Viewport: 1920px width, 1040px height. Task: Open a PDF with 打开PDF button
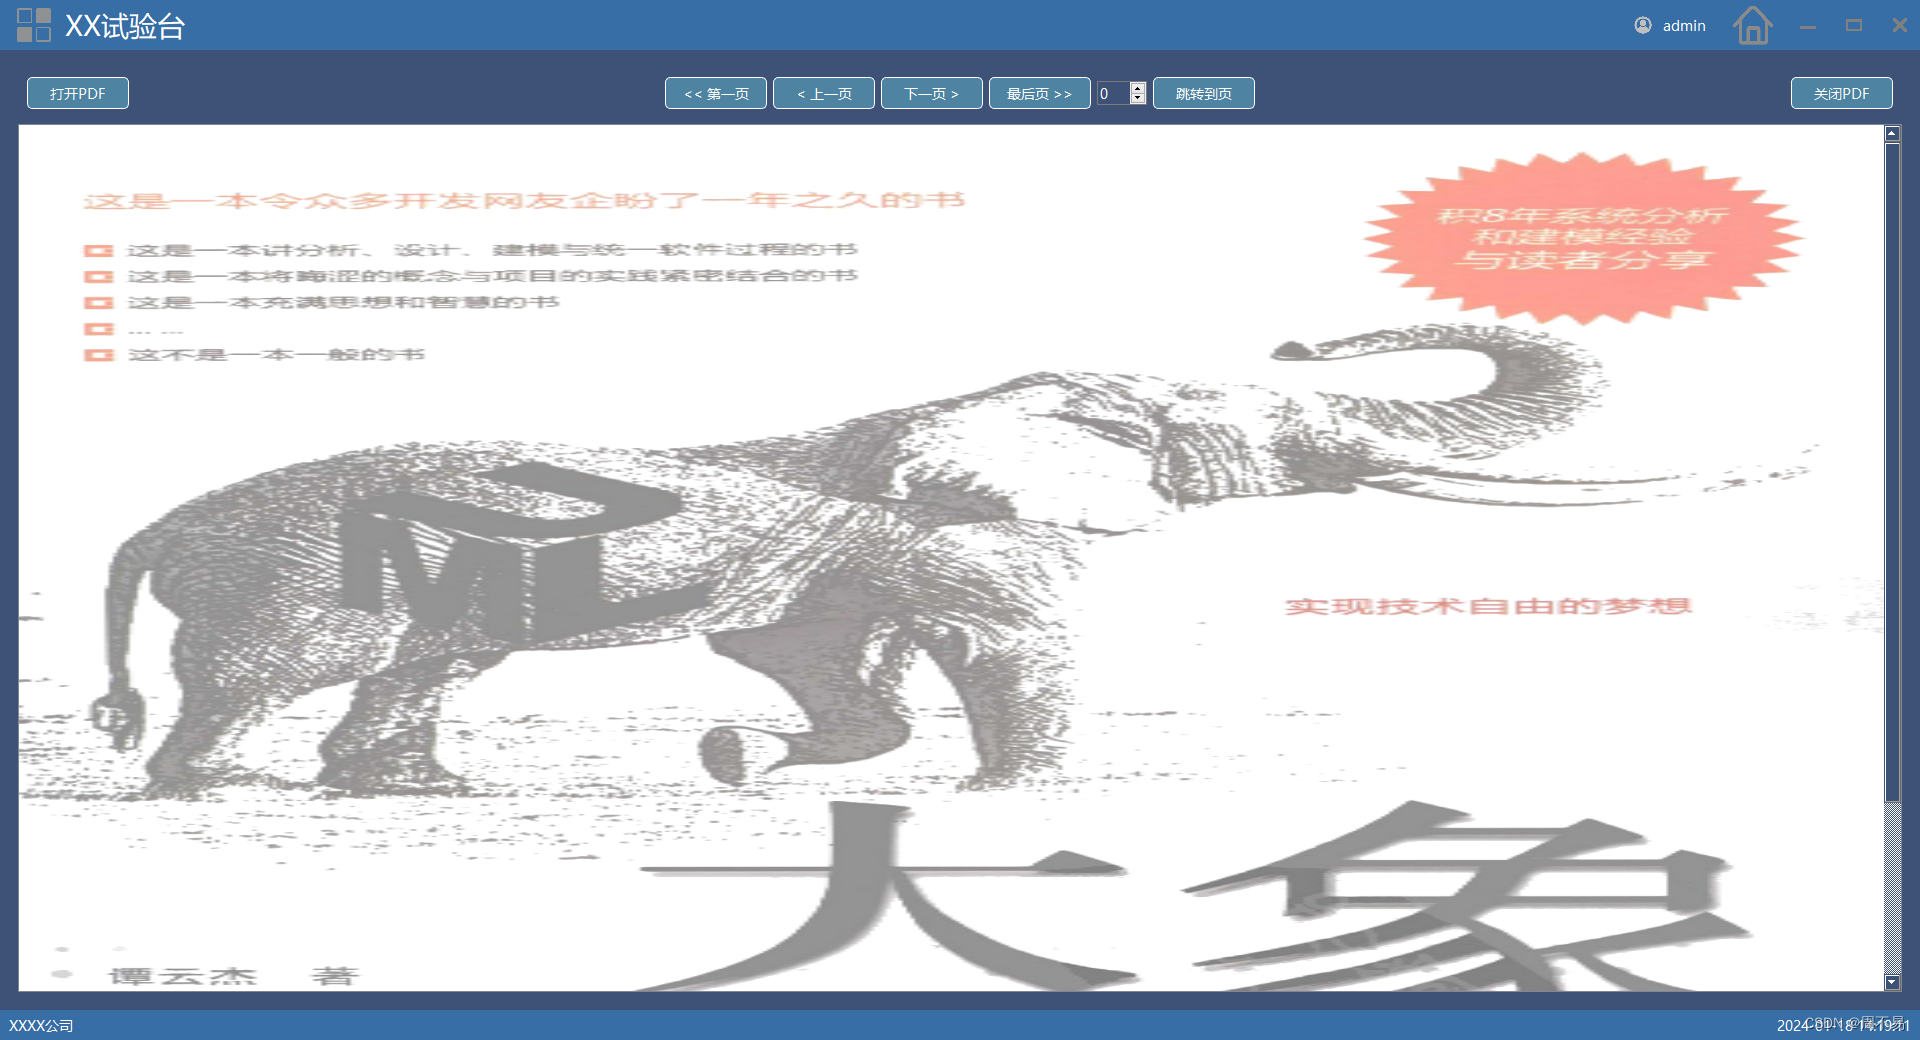click(x=78, y=93)
